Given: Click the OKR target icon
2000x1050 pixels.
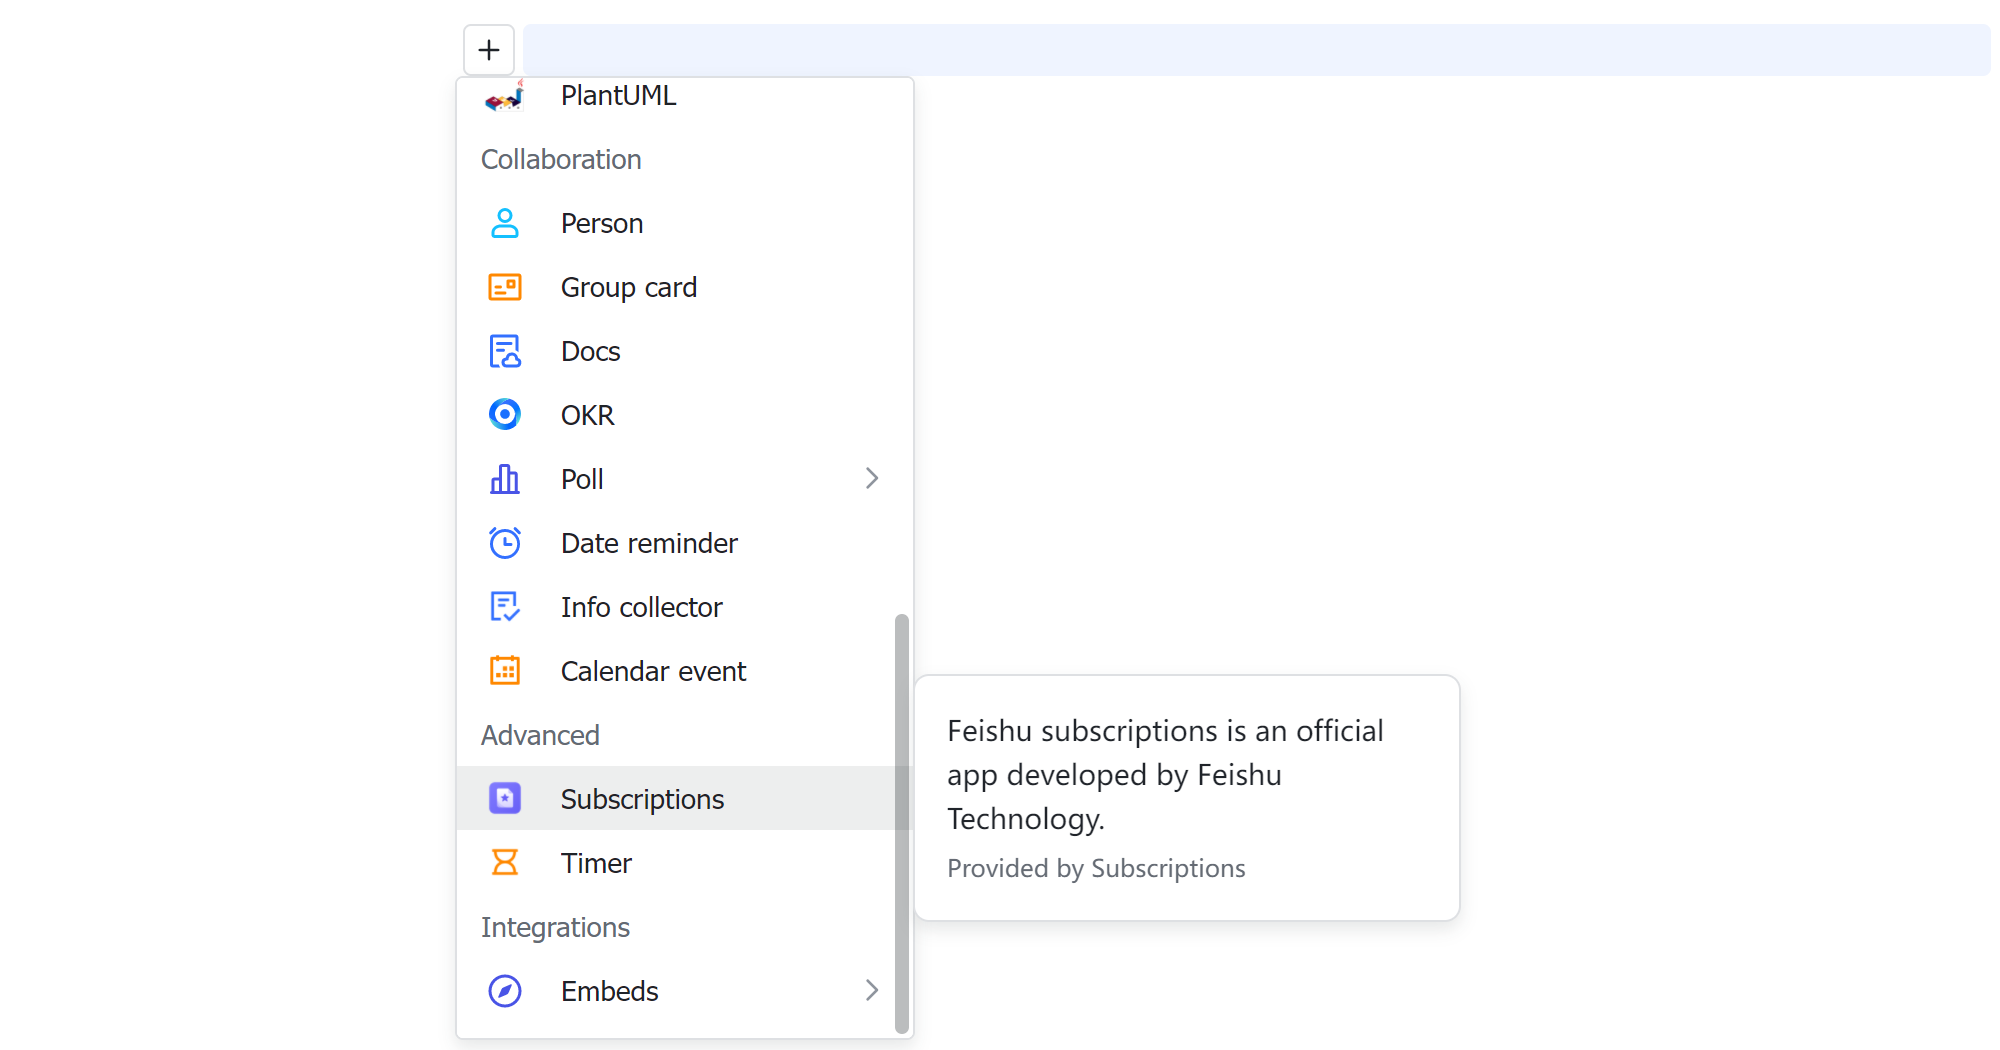Looking at the screenshot, I should pos(505,414).
